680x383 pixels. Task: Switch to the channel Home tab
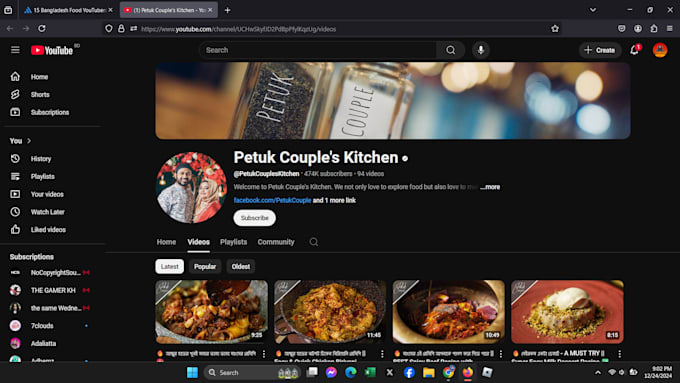[167, 242]
